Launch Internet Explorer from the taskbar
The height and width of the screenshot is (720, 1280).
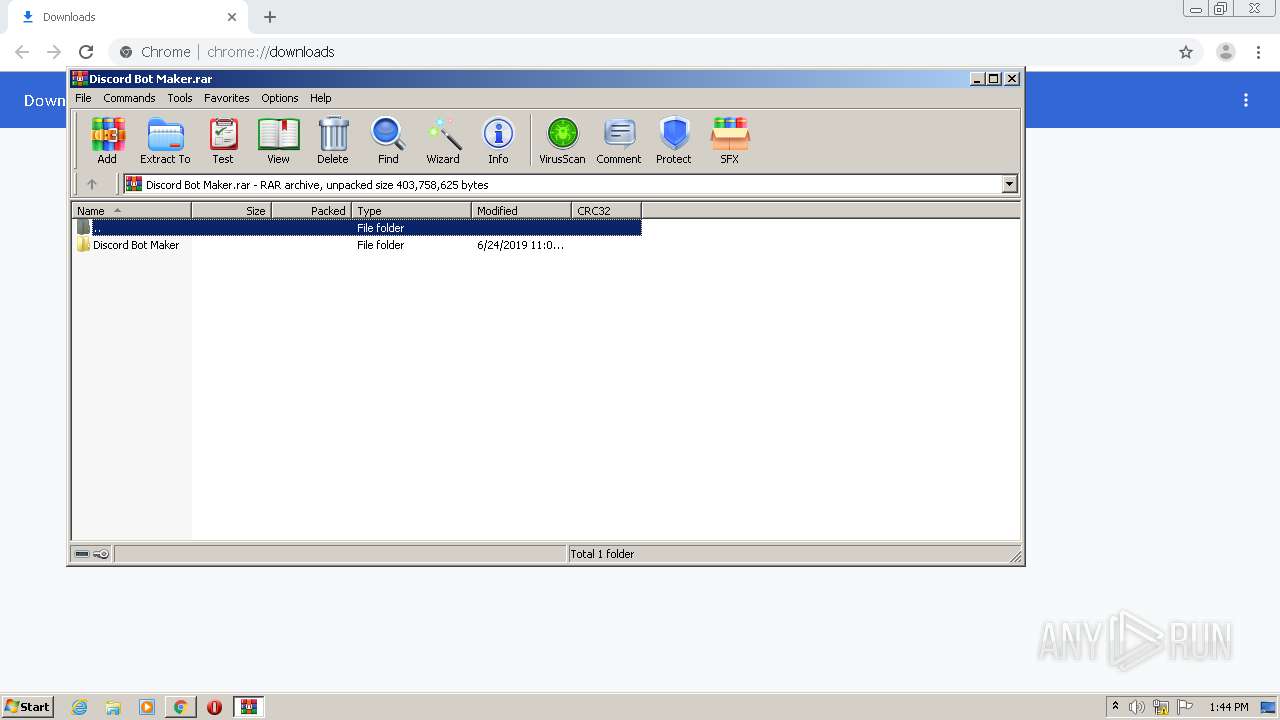click(x=80, y=707)
